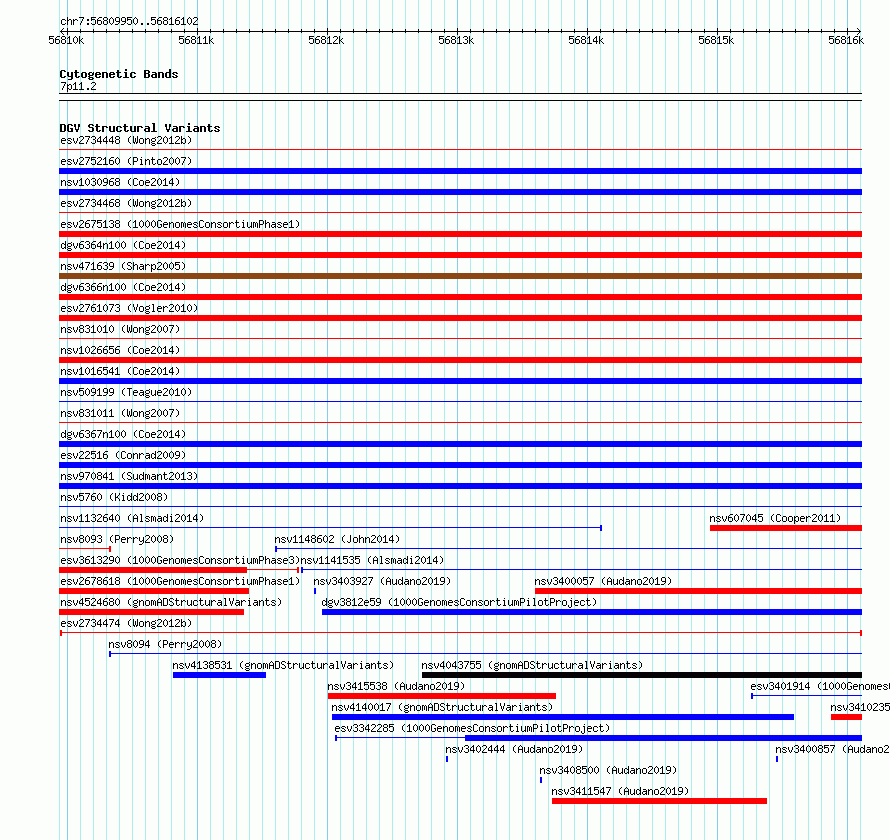The image size is (890, 840).
Task: Click esv3342285 (1000GenomesConsortiumPilotProject) label
Action: click(x=472, y=728)
